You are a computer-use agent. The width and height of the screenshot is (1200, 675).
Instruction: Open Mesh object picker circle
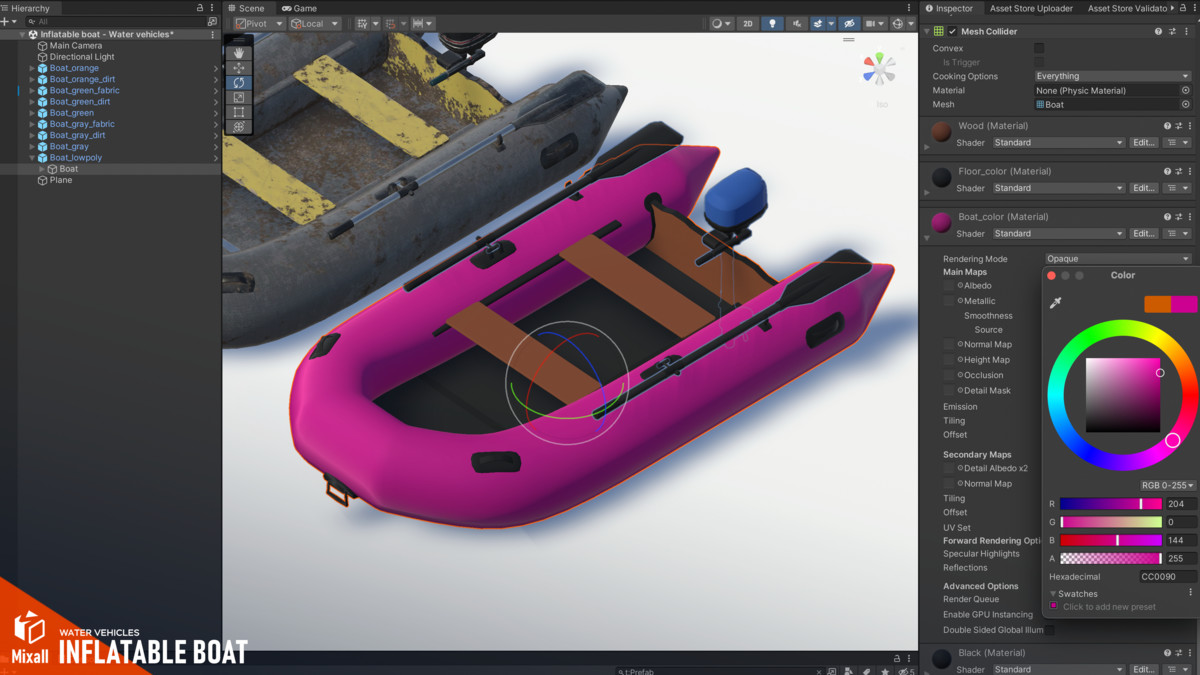(x=1186, y=104)
